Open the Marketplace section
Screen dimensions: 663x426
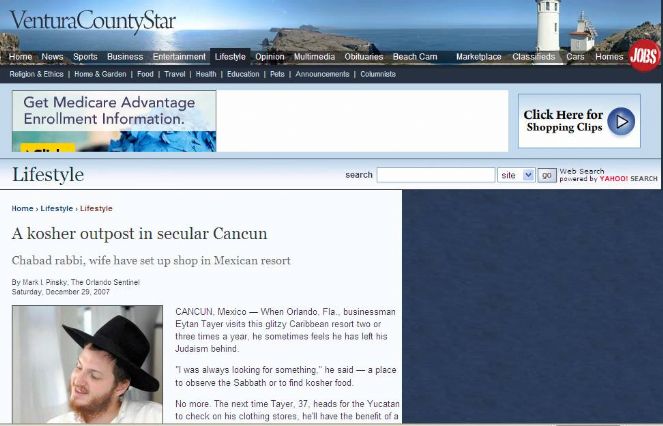[479, 57]
